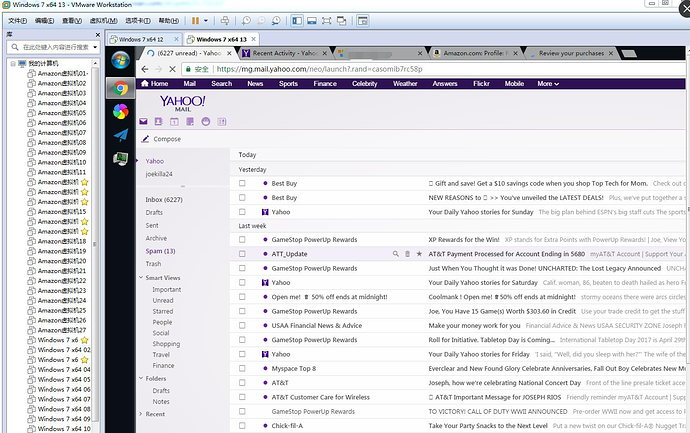Tick the checkbox for Myspace Top 8 email

click(241, 369)
